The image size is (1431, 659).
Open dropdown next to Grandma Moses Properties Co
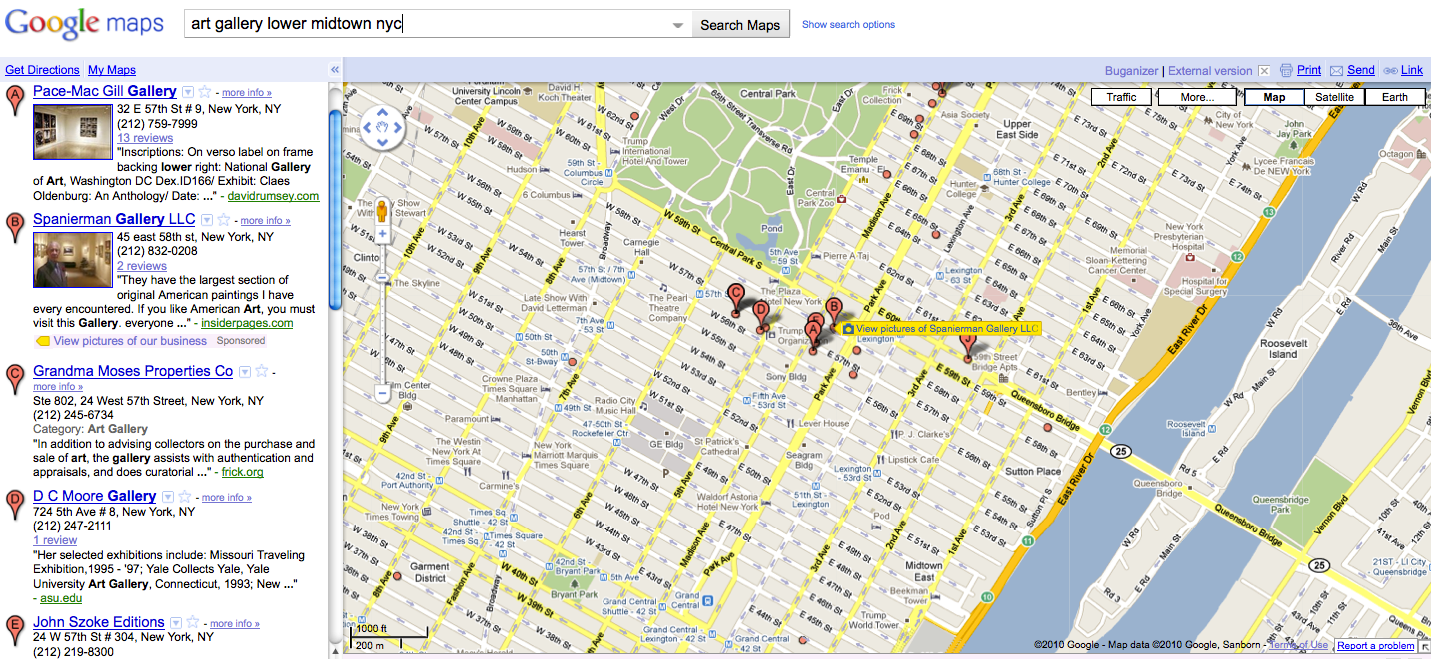click(243, 372)
